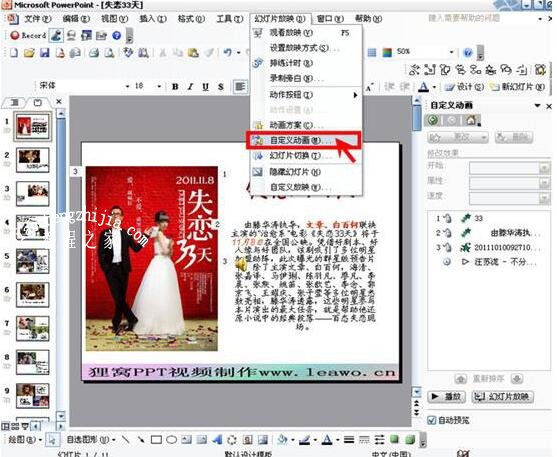The image size is (557, 457).
Task: Choose 观看放映 from the slideshow menu
Action: click(x=306, y=33)
